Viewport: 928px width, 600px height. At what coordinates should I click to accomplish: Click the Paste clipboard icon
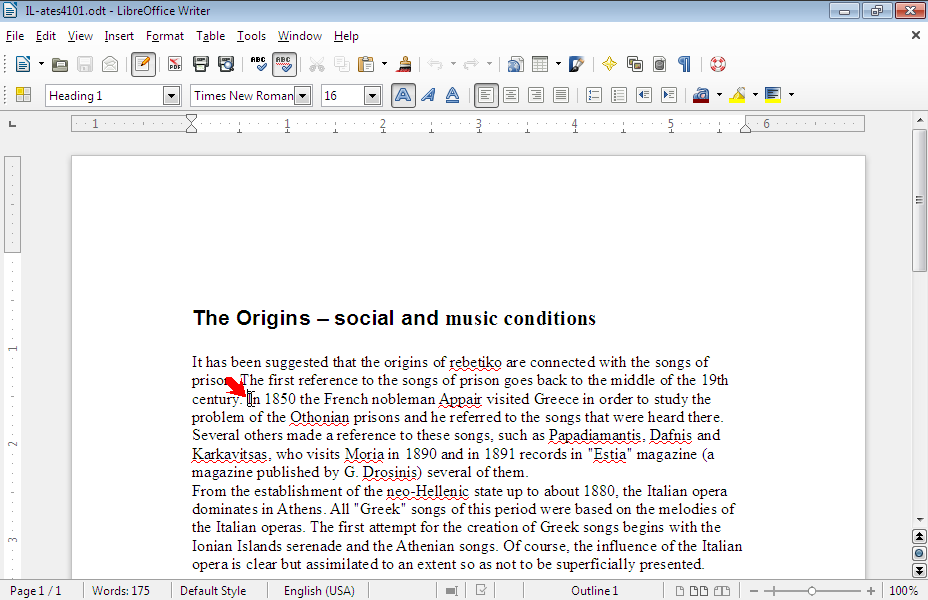click(366, 64)
